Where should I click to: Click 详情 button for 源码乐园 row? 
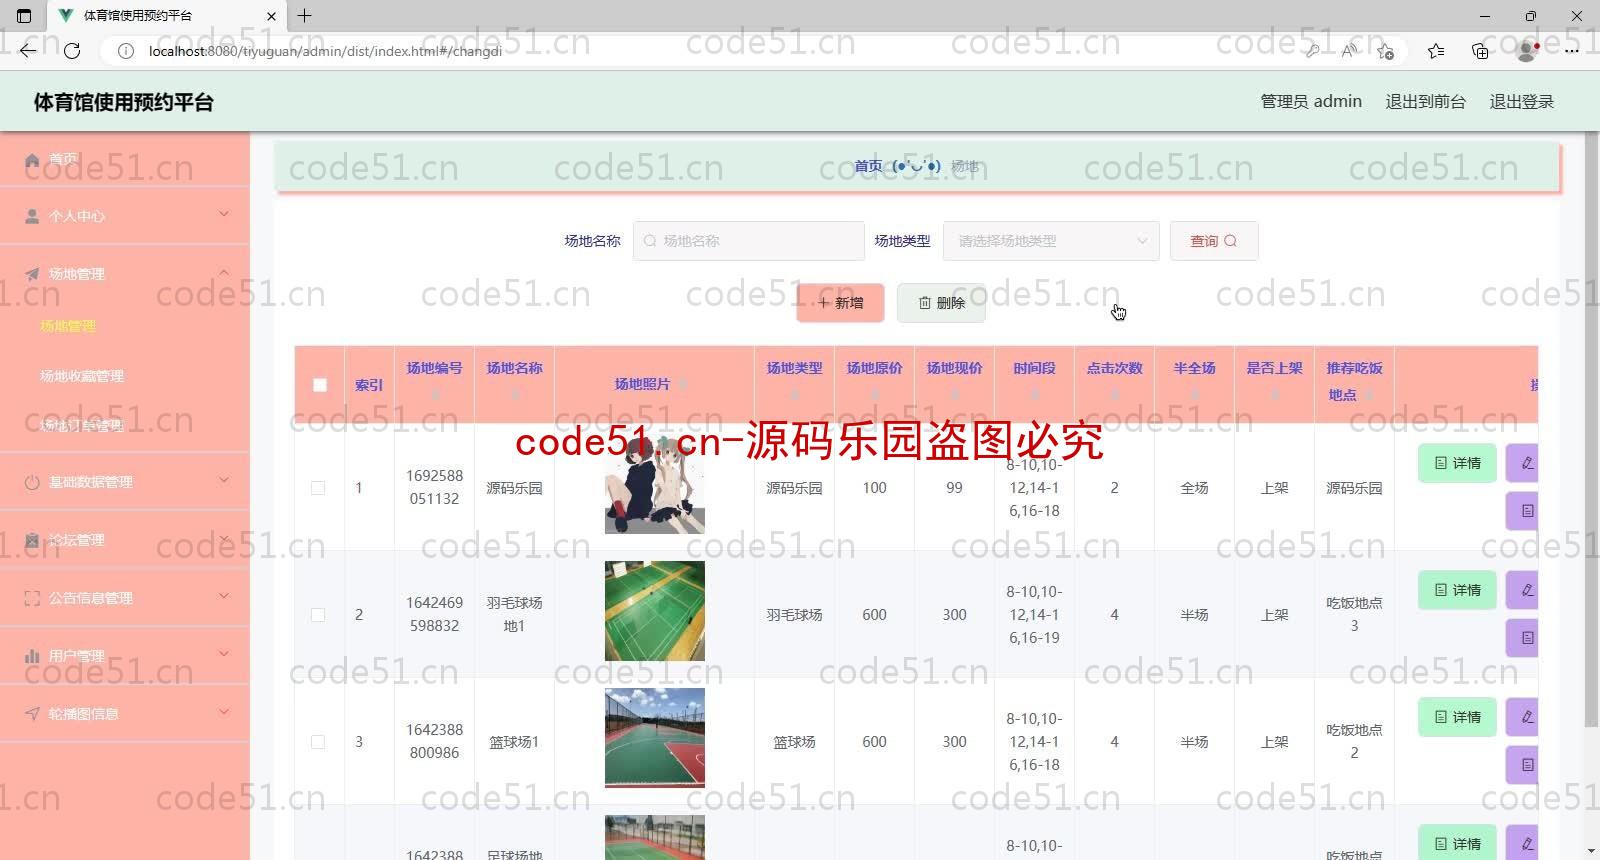(1457, 463)
